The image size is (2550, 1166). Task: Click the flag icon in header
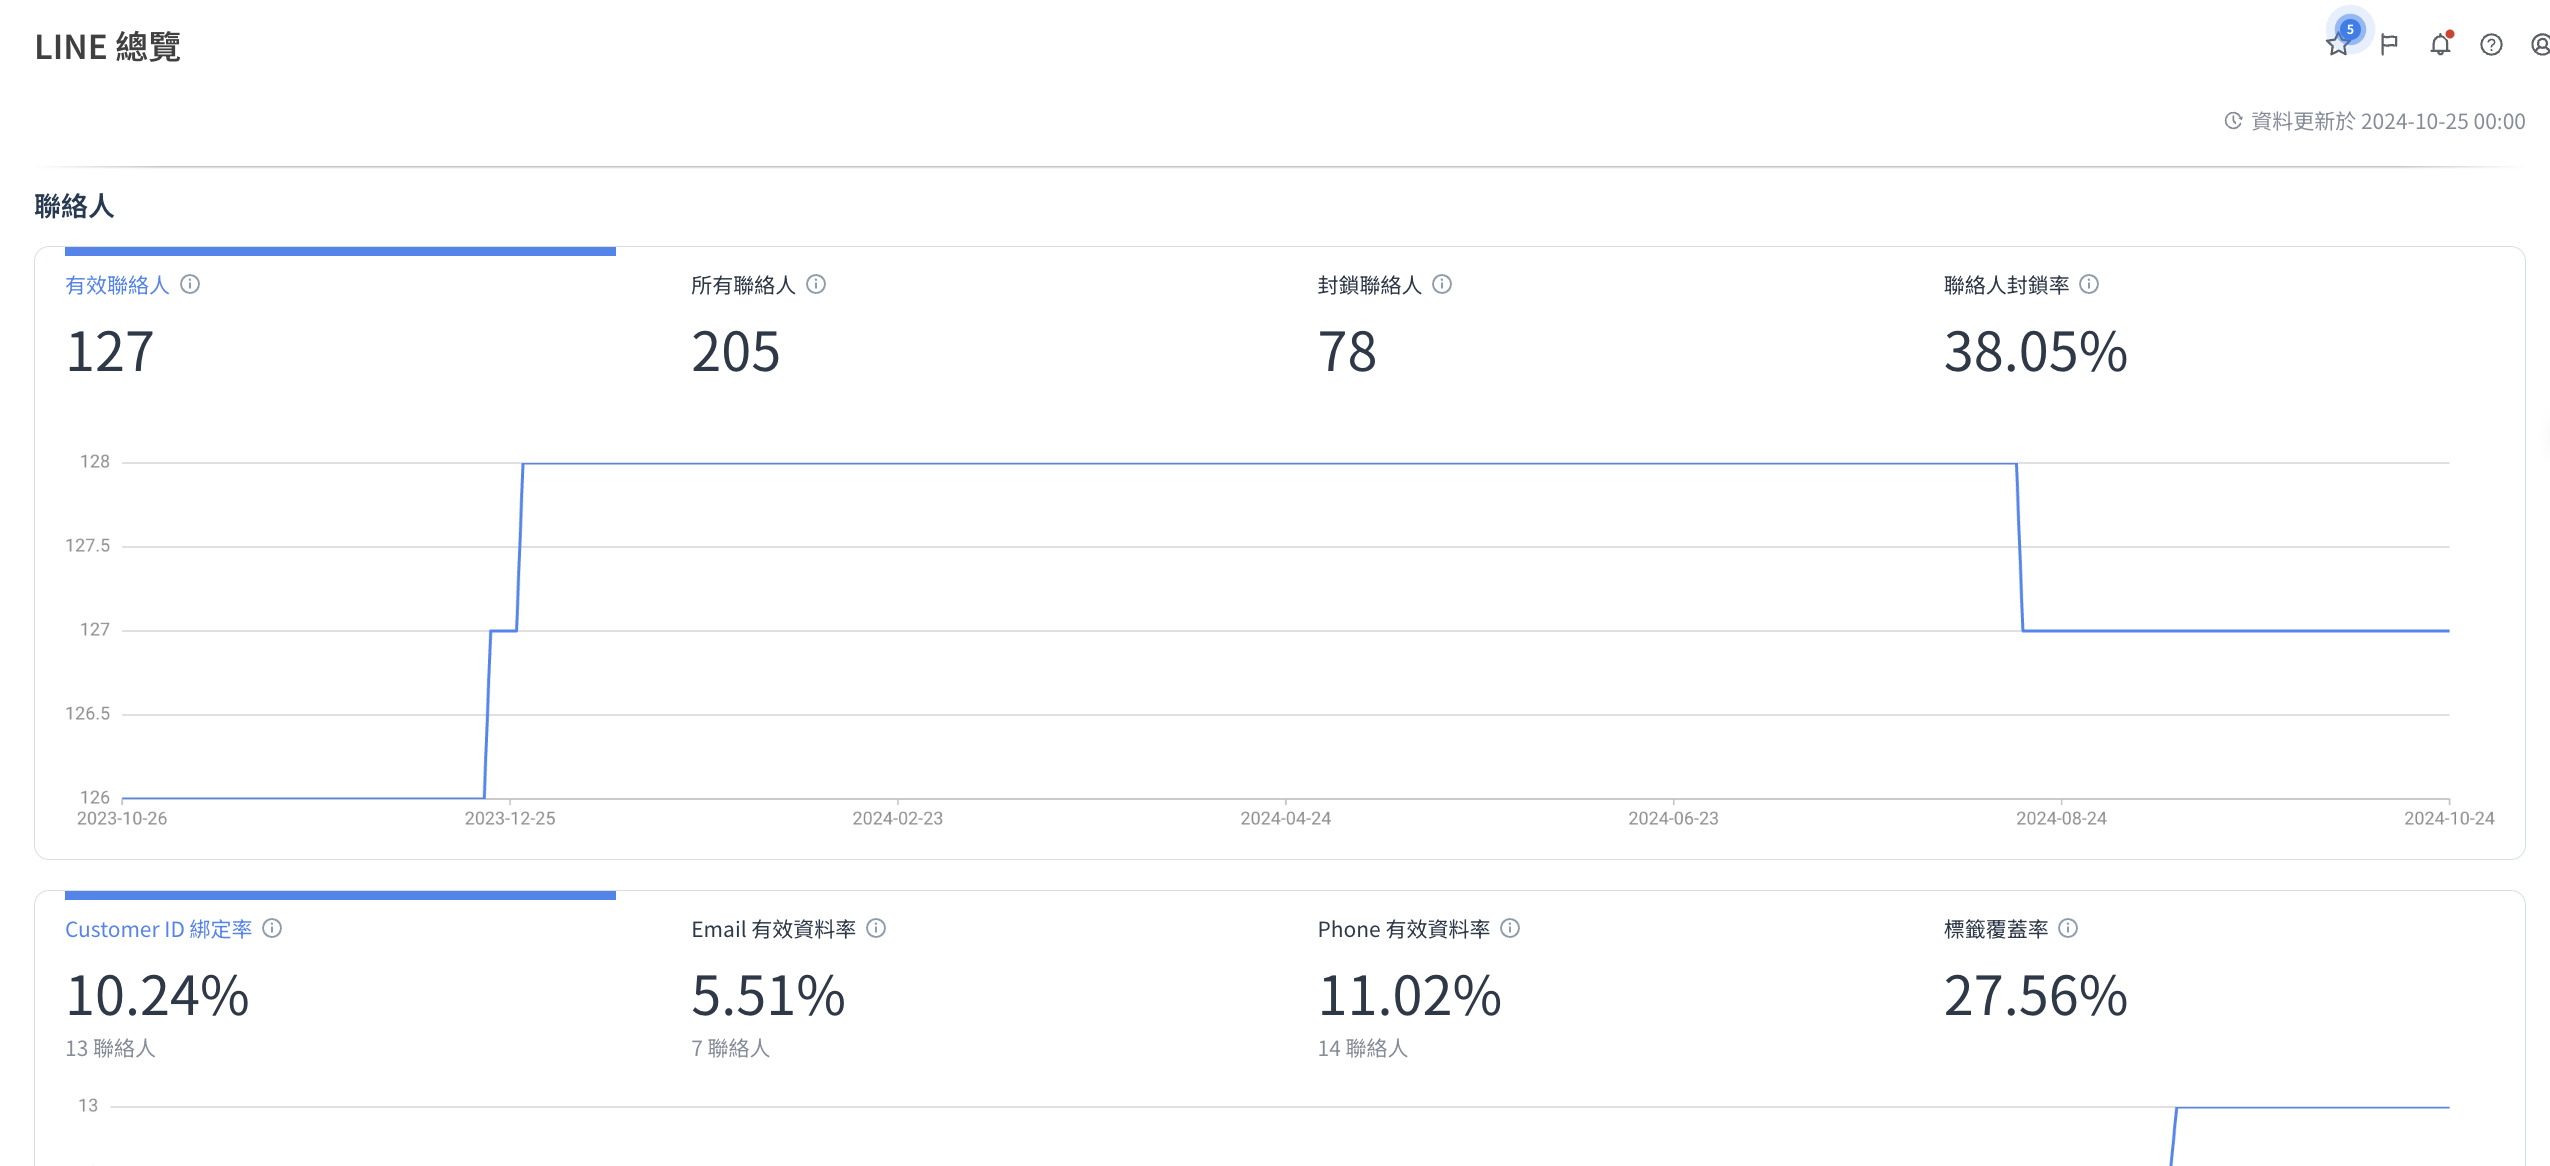tap(2389, 44)
